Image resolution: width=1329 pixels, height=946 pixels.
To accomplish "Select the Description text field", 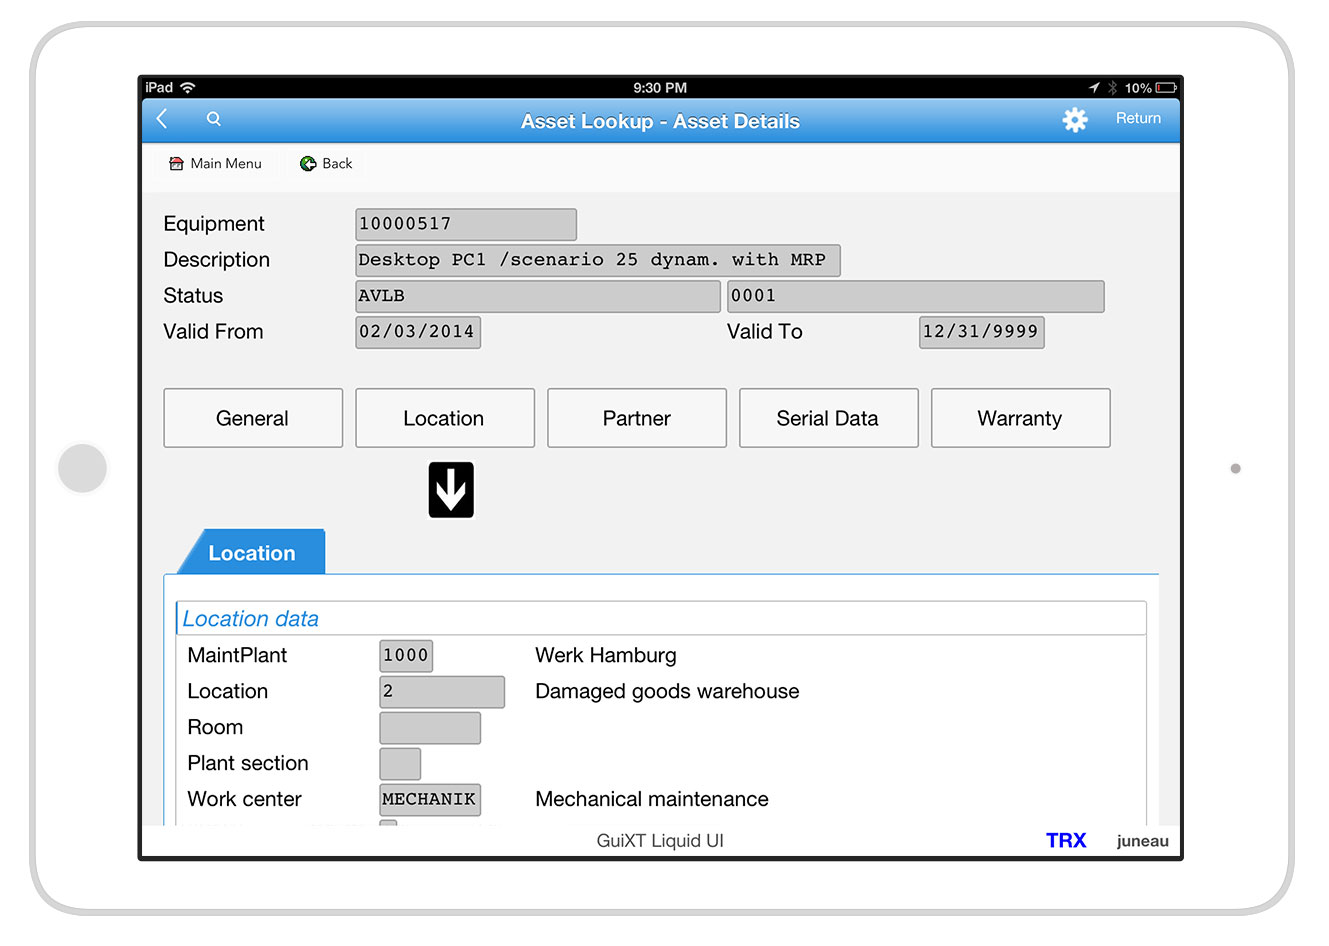I will (597, 260).
